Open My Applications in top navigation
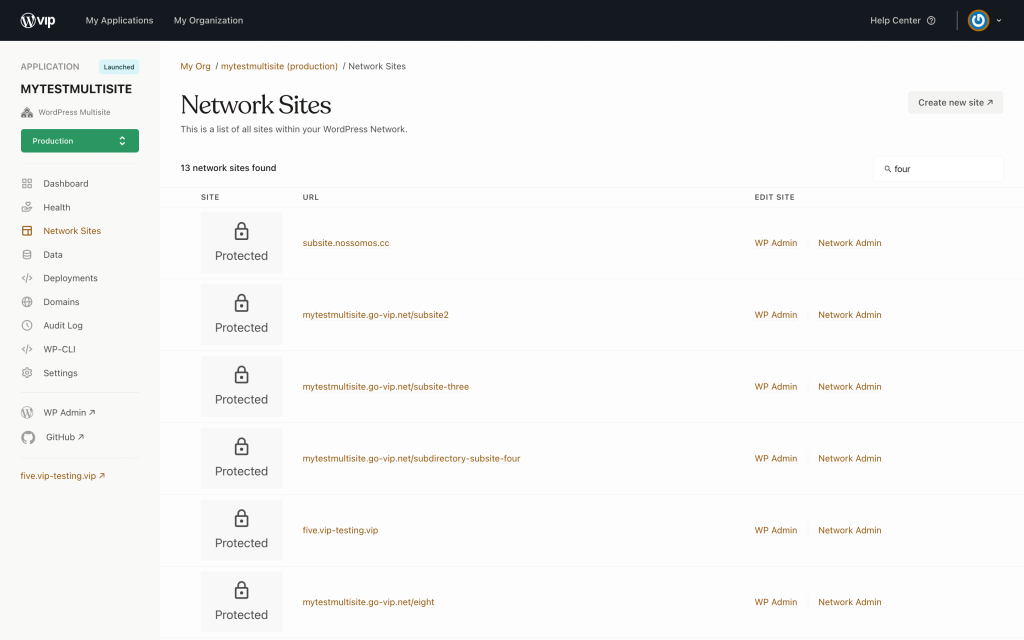 click(120, 20)
